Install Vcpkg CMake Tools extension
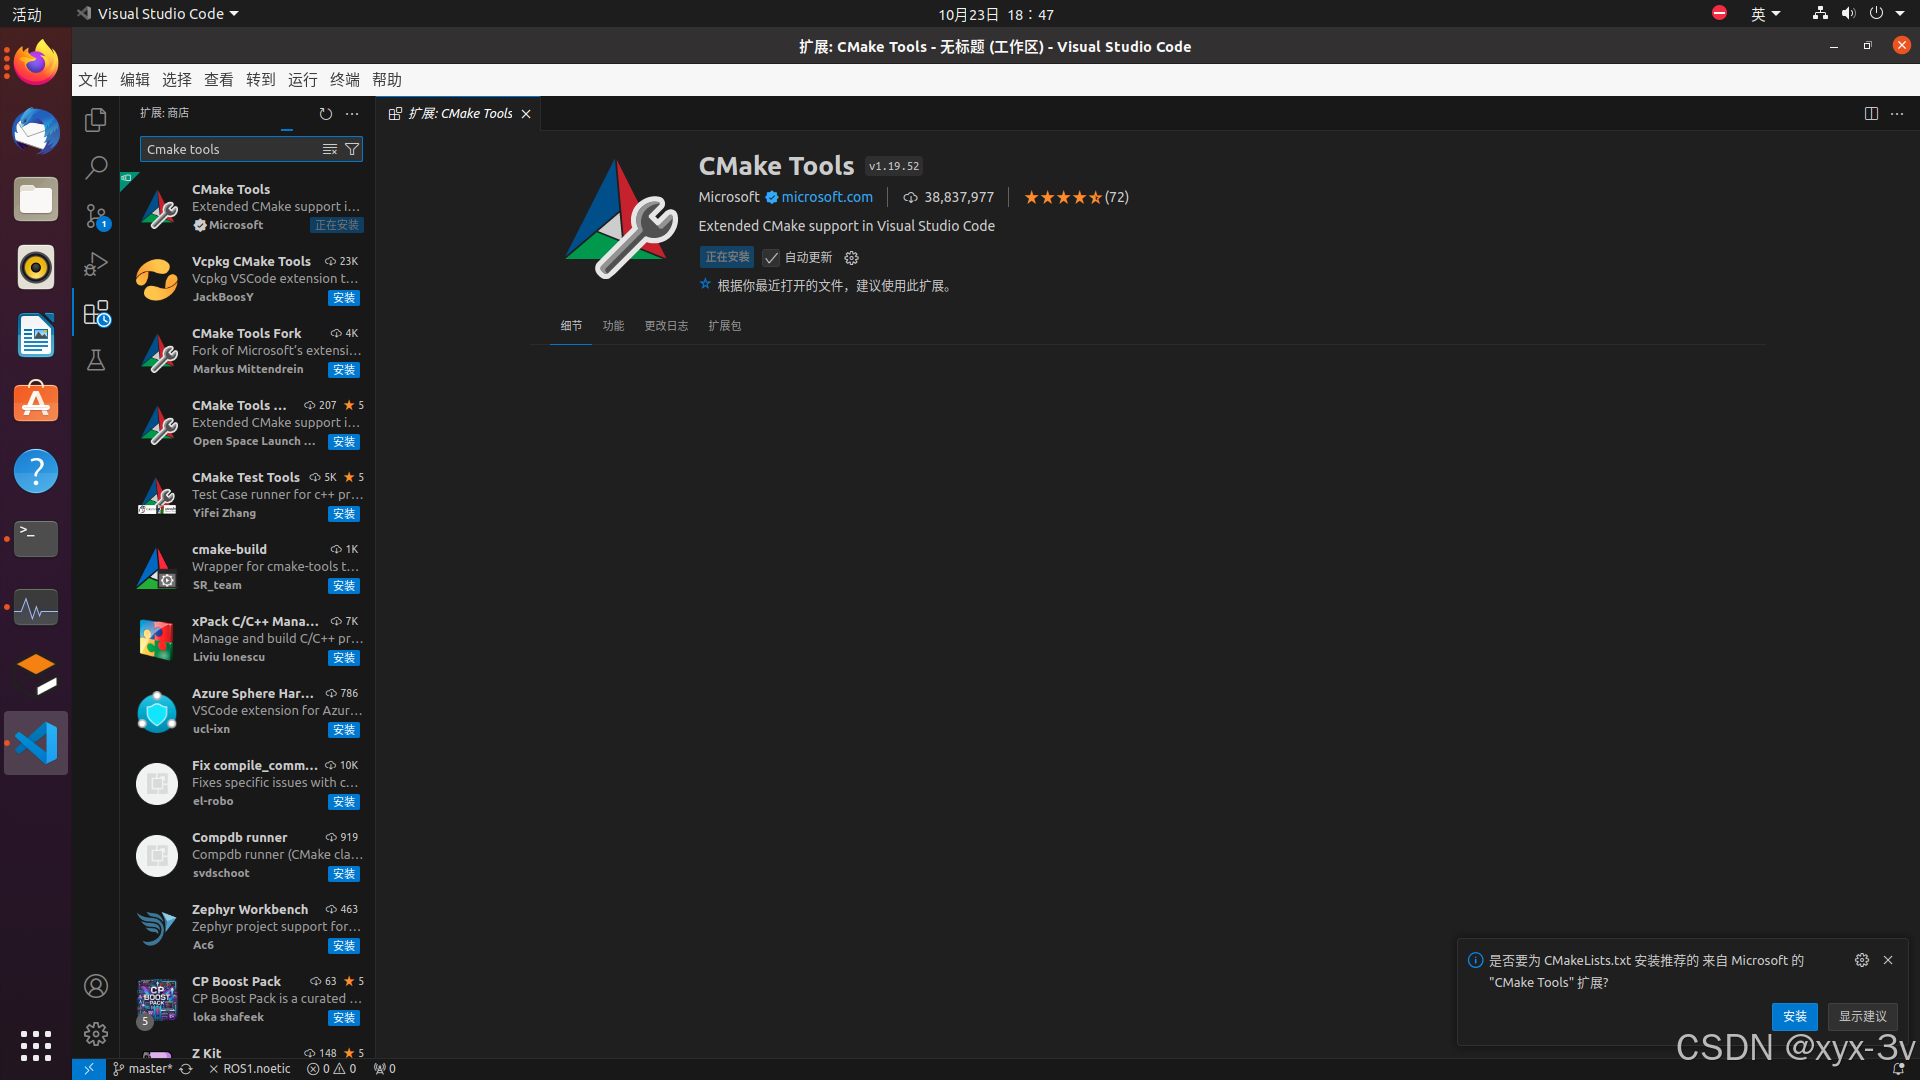The width and height of the screenshot is (1920, 1080). [344, 298]
